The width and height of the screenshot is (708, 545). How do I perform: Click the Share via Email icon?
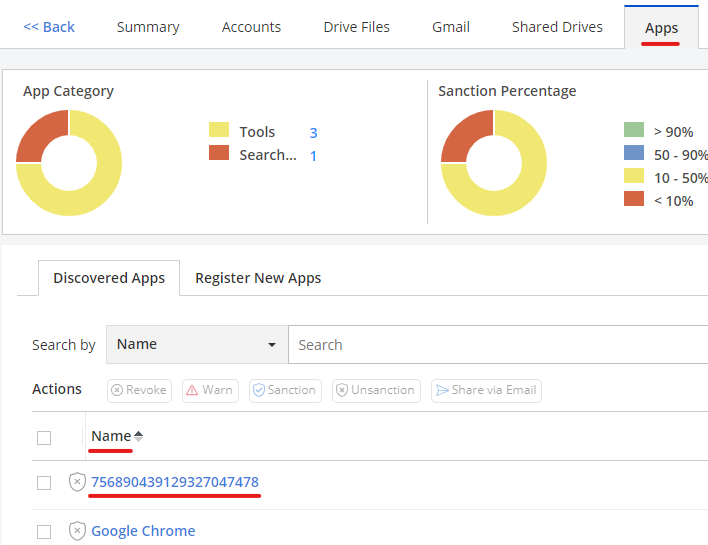tap(441, 390)
